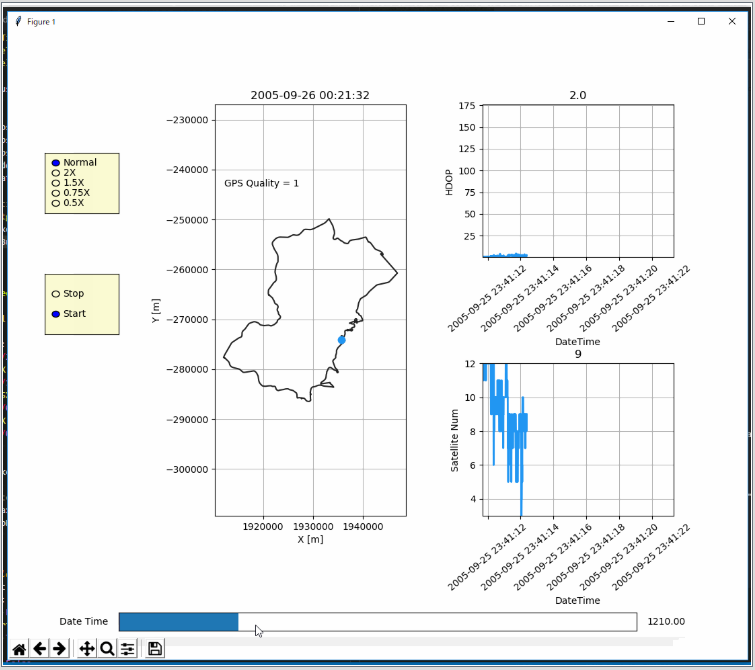Click the 12 tick on Satellite axis

(470, 364)
